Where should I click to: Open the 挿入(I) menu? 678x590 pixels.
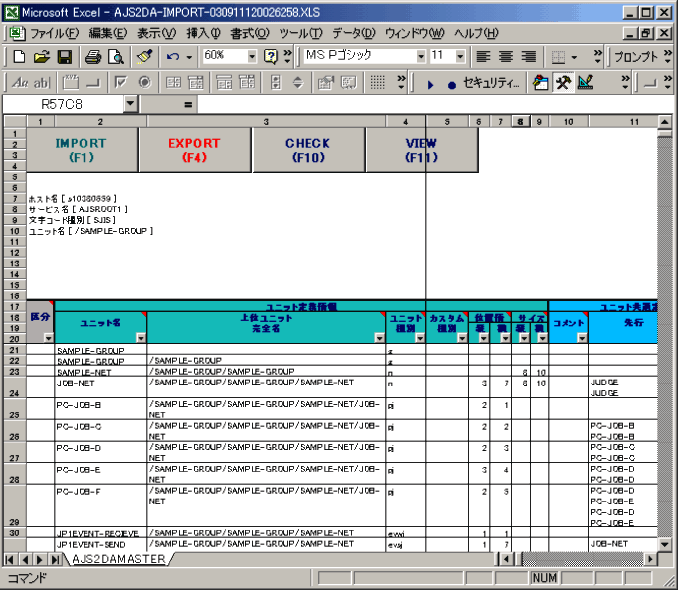click(203, 33)
